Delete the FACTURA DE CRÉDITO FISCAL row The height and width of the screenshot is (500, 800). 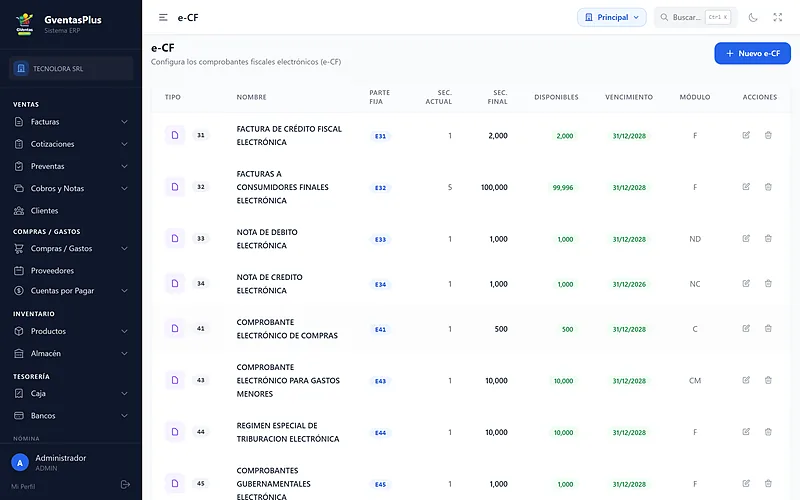768,135
